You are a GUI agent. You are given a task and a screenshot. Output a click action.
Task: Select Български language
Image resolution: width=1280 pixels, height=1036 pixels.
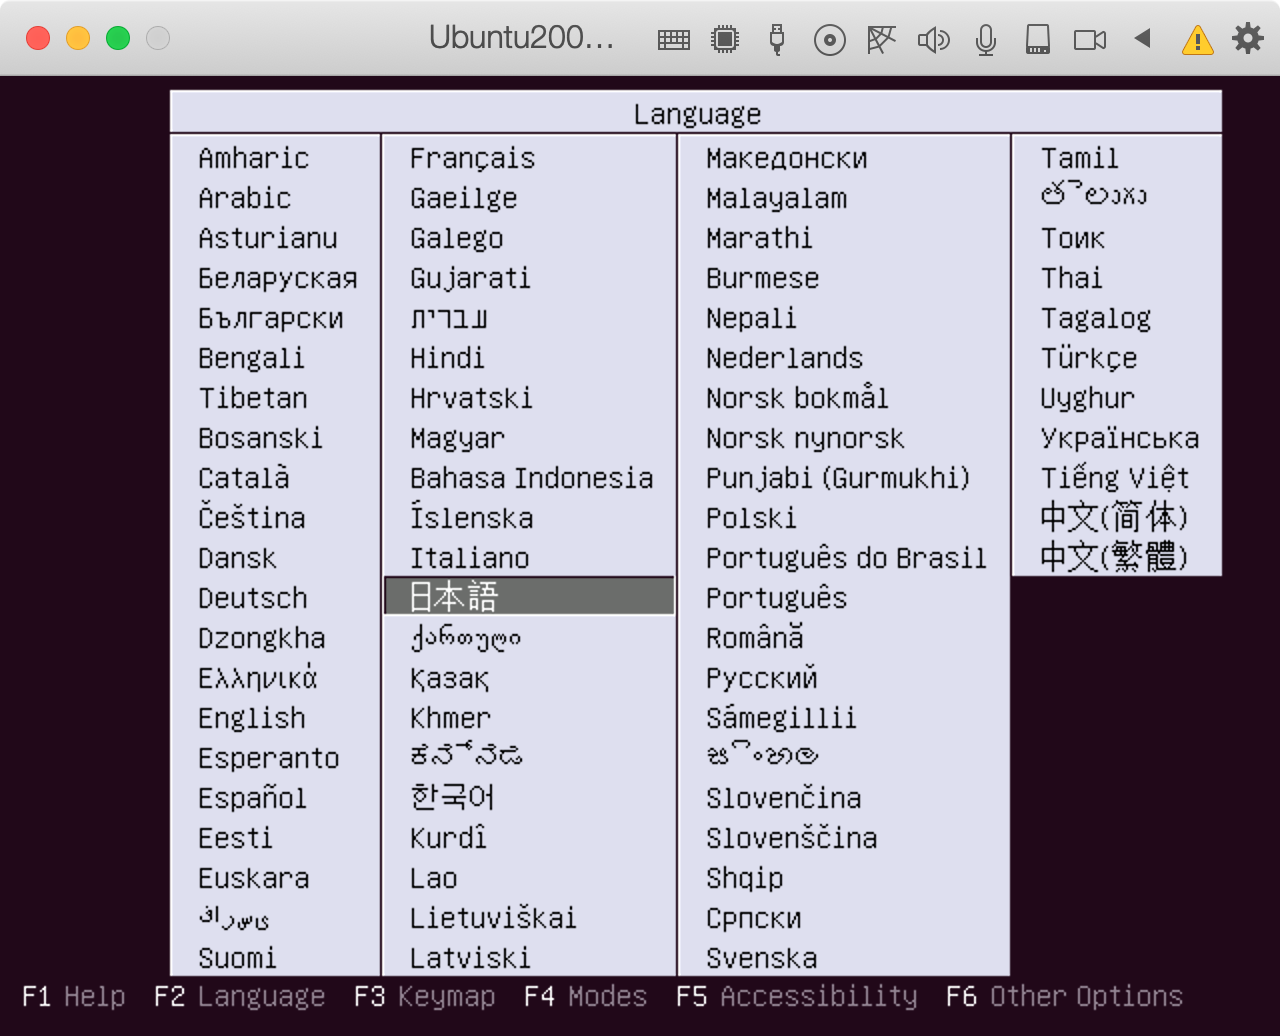tap(271, 318)
